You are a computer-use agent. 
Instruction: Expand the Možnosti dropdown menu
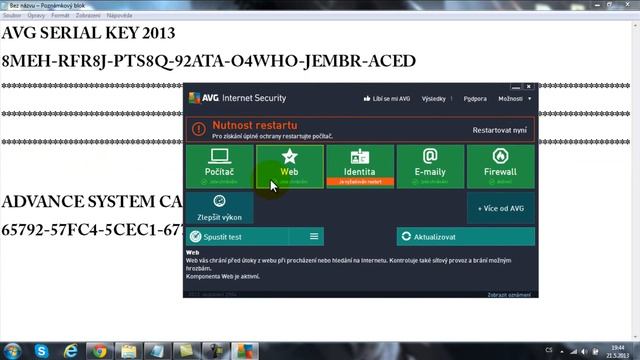(x=514, y=99)
